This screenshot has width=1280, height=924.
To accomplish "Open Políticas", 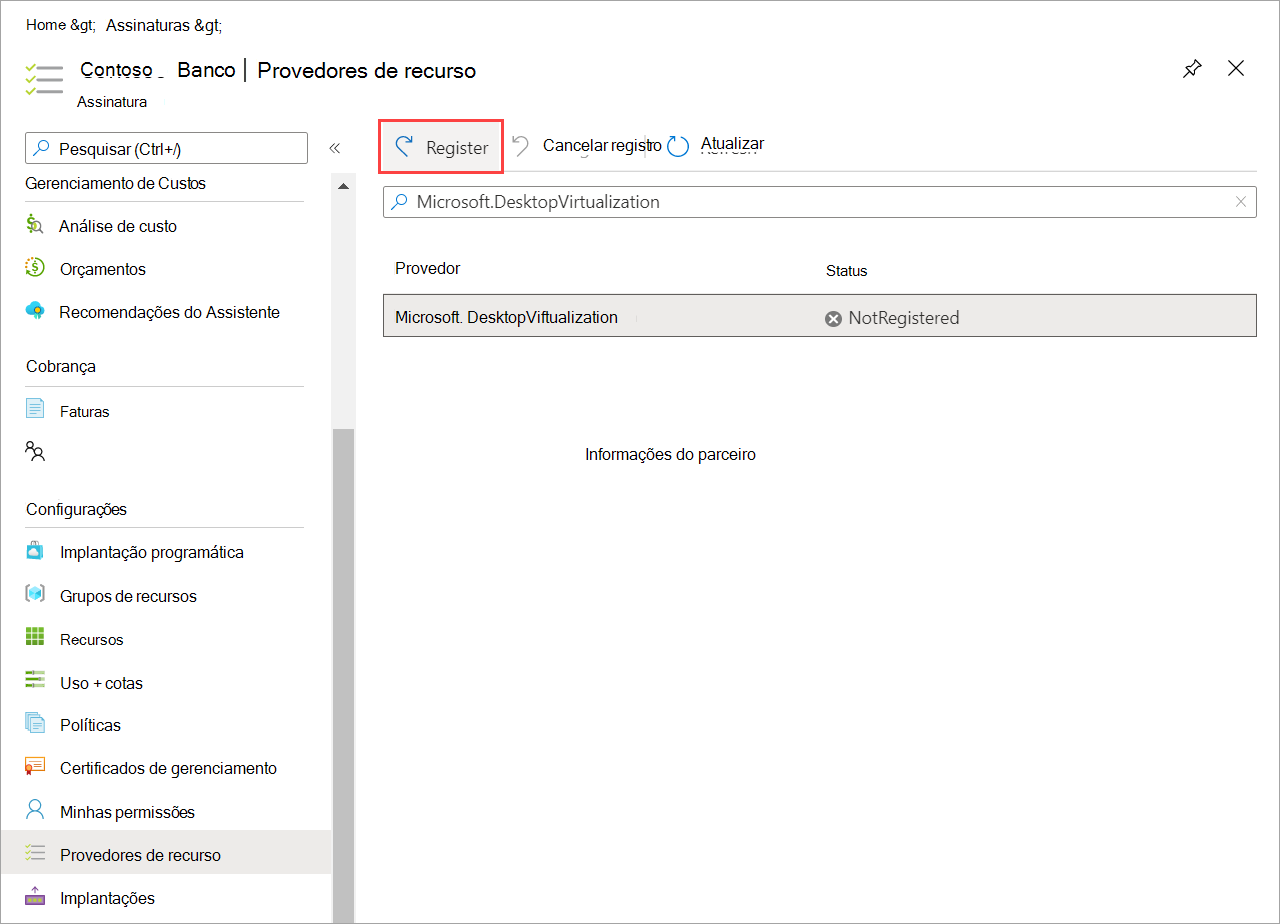I will pos(90,725).
